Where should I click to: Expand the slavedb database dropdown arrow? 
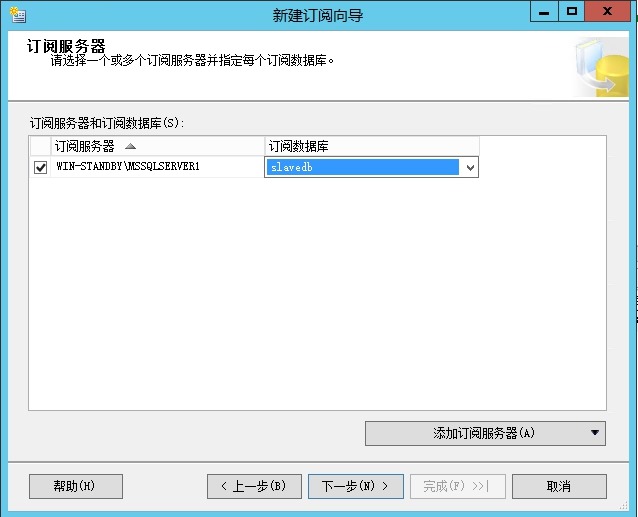click(469, 168)
